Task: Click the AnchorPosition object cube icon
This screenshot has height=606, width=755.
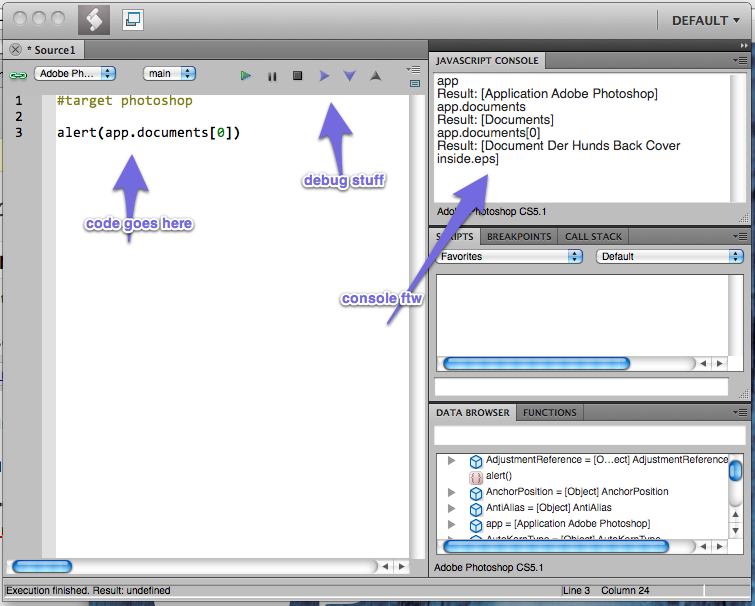Action: click(x=476, y=493)
